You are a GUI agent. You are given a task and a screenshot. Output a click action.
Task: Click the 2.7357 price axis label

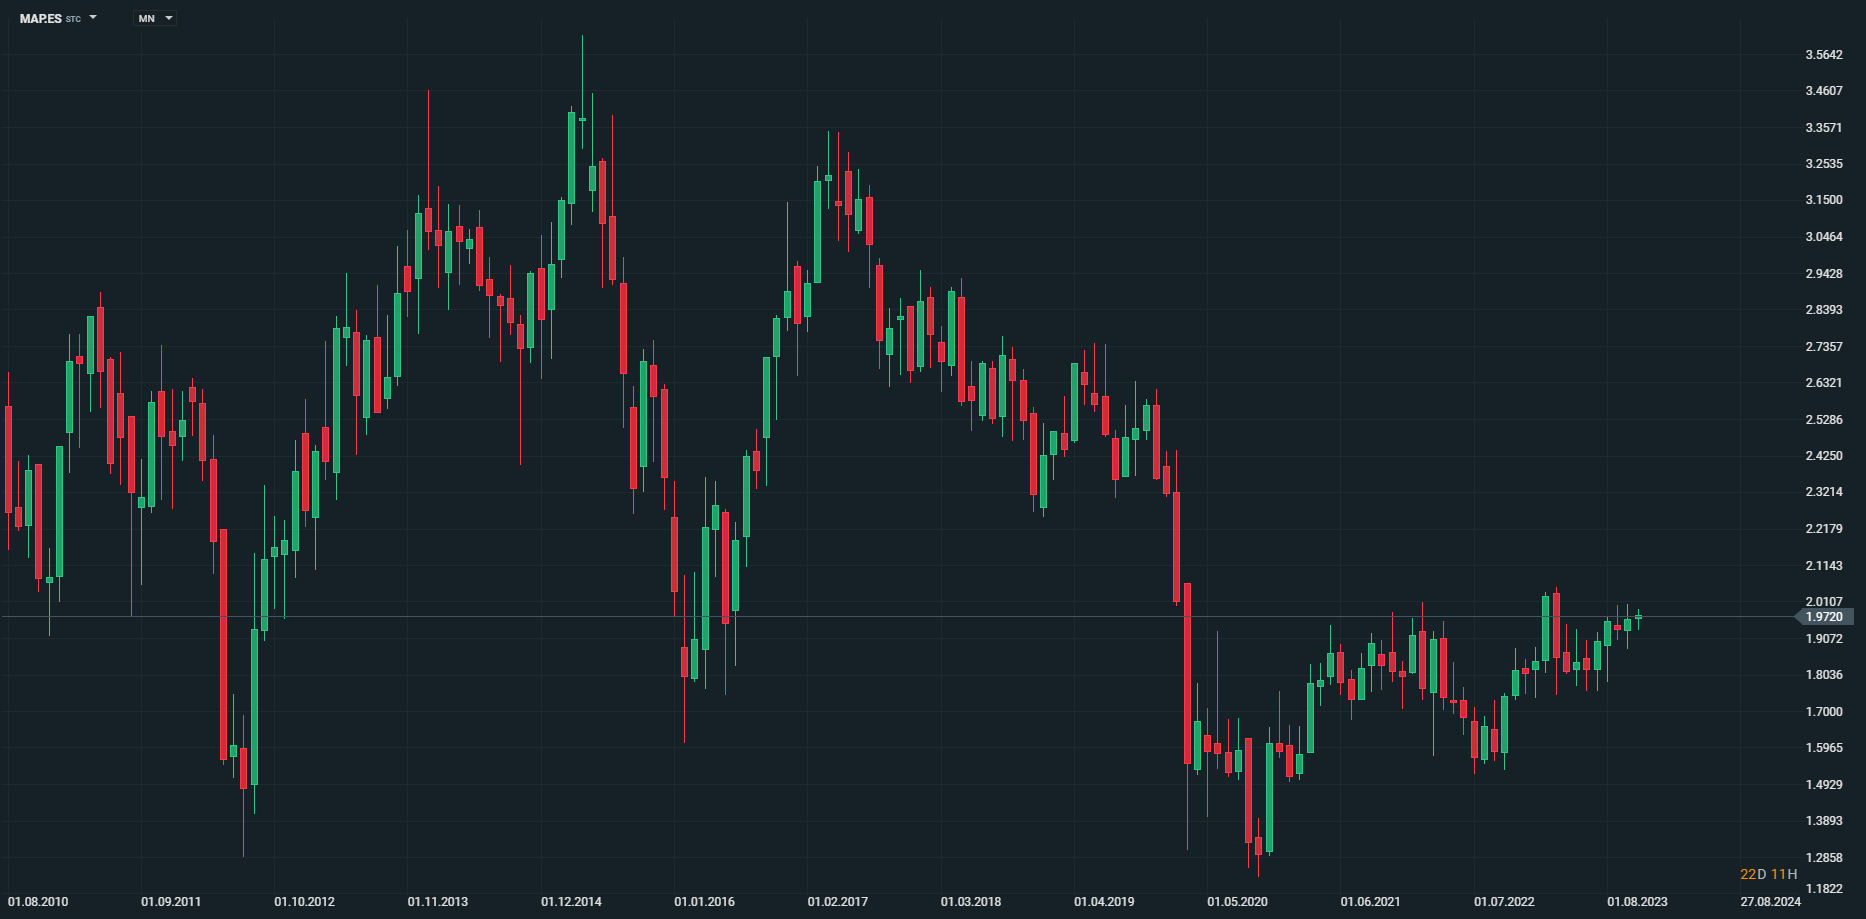[1823, 347]
